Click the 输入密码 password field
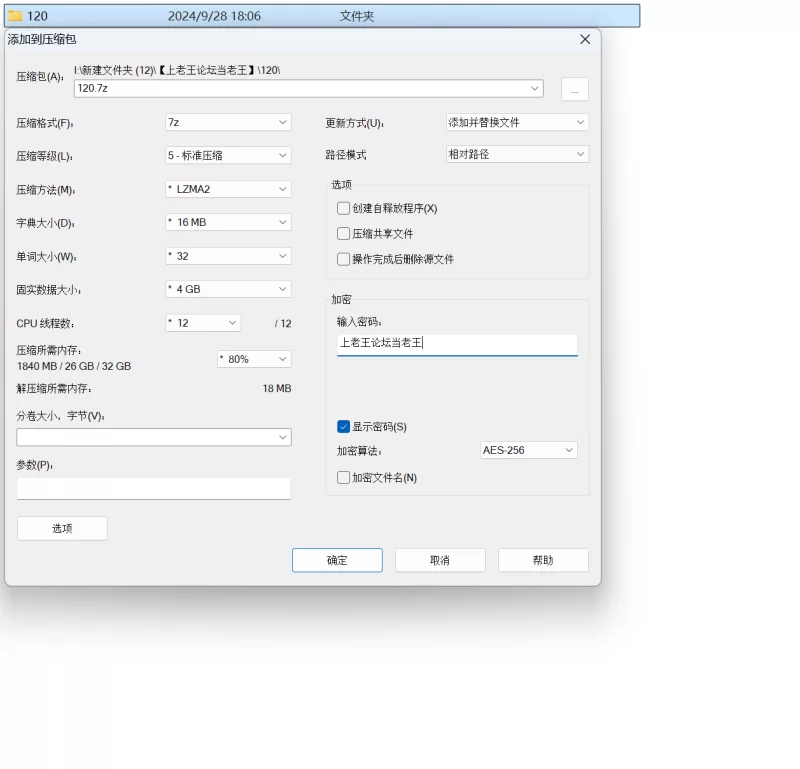Screen dimensions: 800x769 [x=457, y=344]
